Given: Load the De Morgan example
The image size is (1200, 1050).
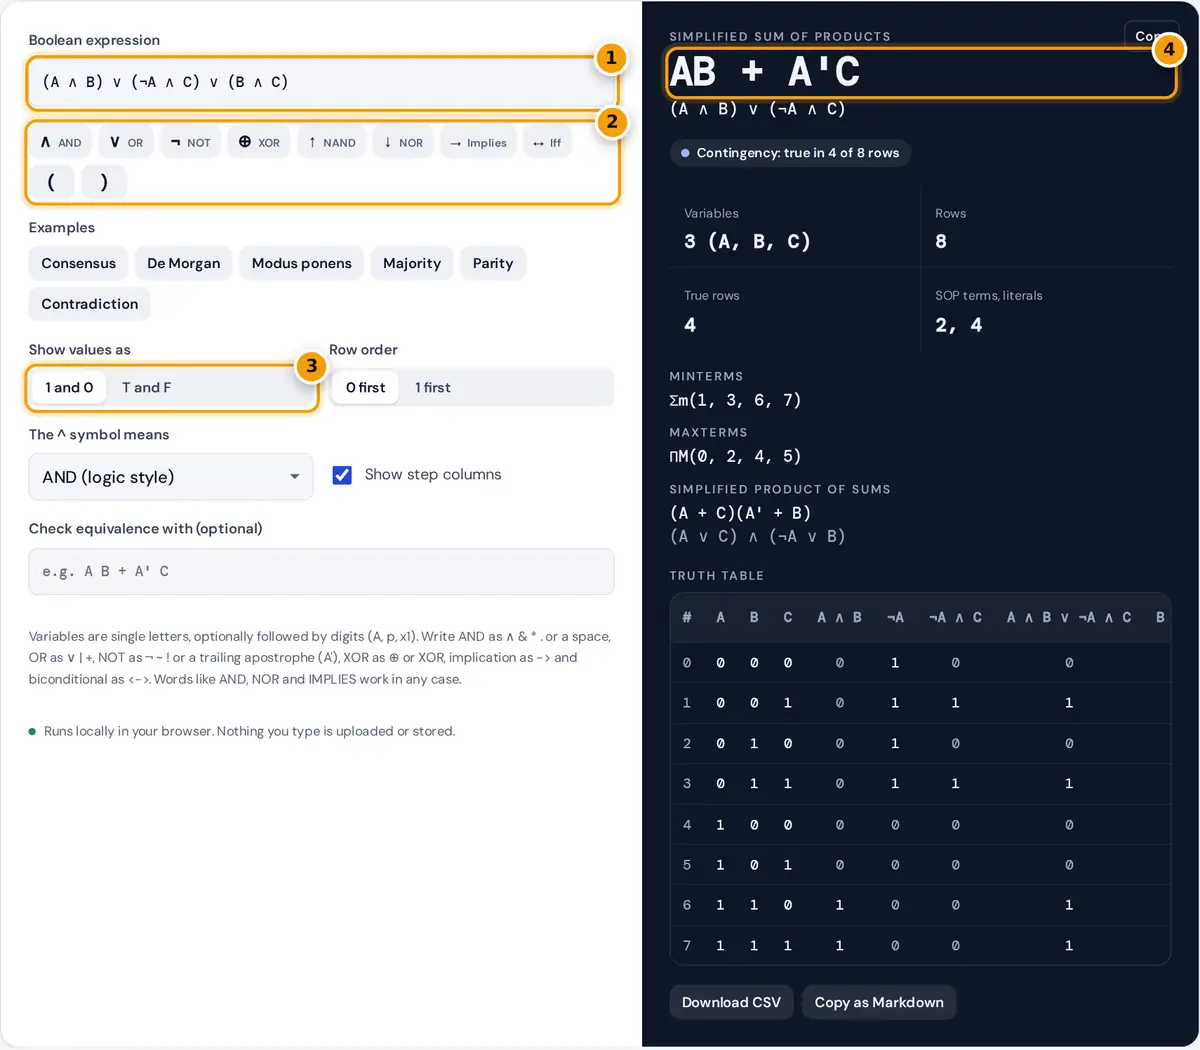Looking at the screenshot, I should click(183, 264).
